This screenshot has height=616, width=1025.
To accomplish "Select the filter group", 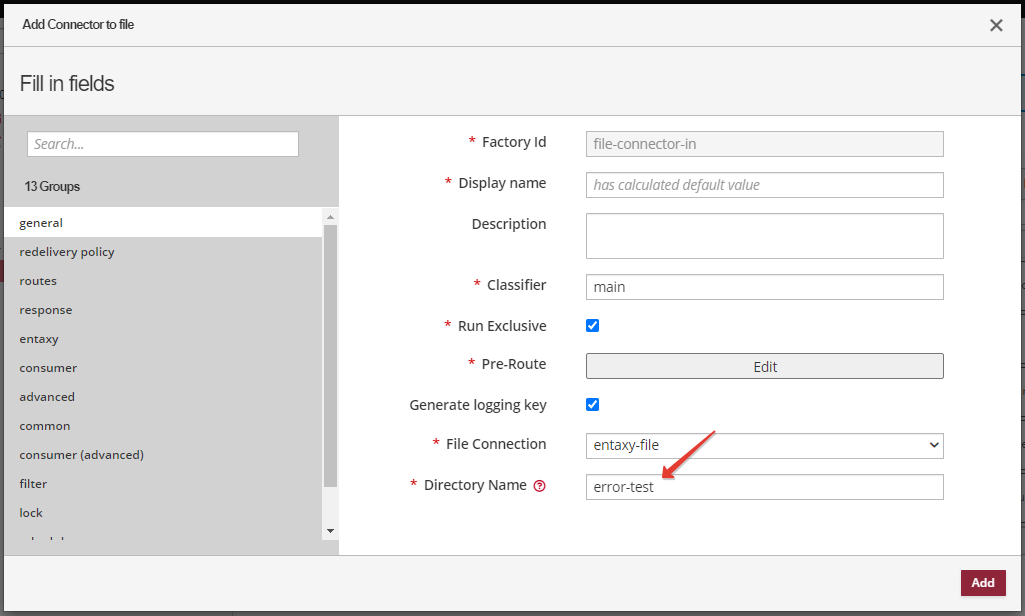I will (33, 484).
